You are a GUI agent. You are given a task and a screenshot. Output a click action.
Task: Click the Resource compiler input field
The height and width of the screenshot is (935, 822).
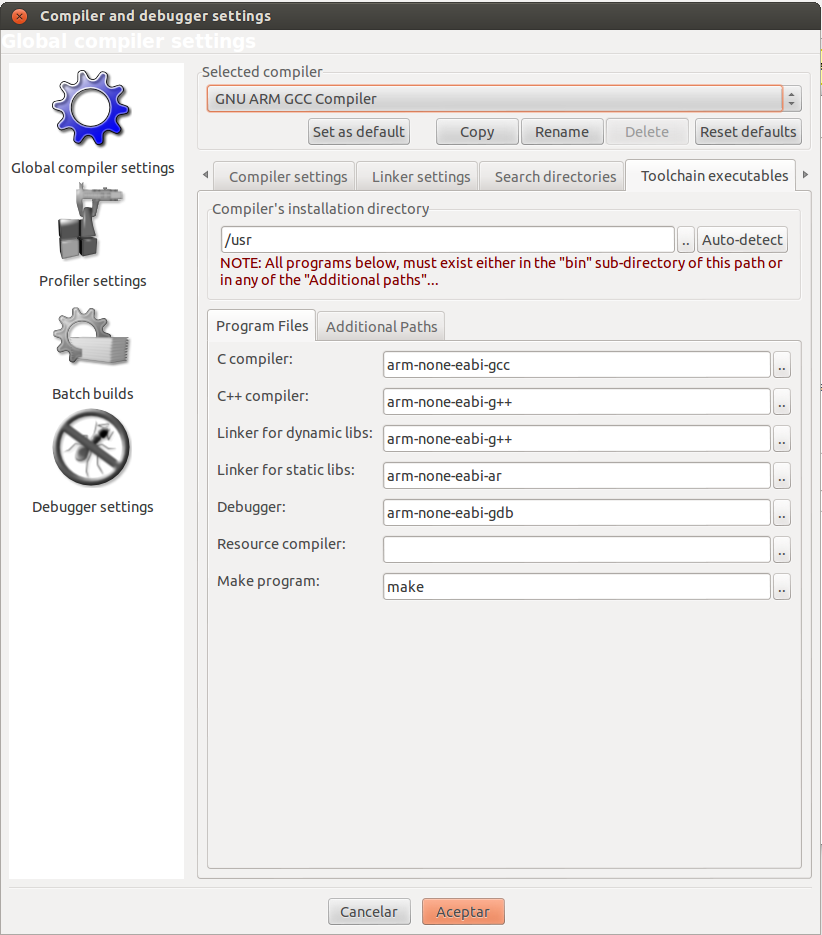point(577,550)
